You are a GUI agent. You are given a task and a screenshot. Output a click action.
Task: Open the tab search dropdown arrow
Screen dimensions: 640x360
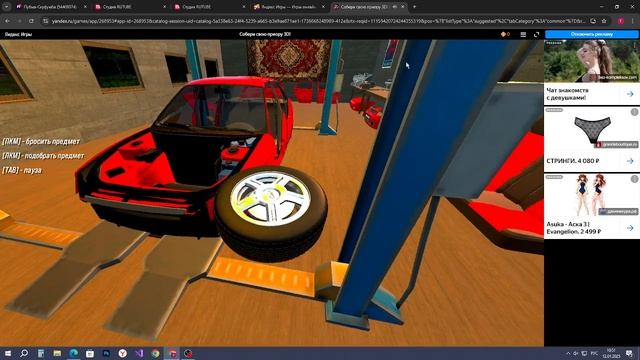6,7
